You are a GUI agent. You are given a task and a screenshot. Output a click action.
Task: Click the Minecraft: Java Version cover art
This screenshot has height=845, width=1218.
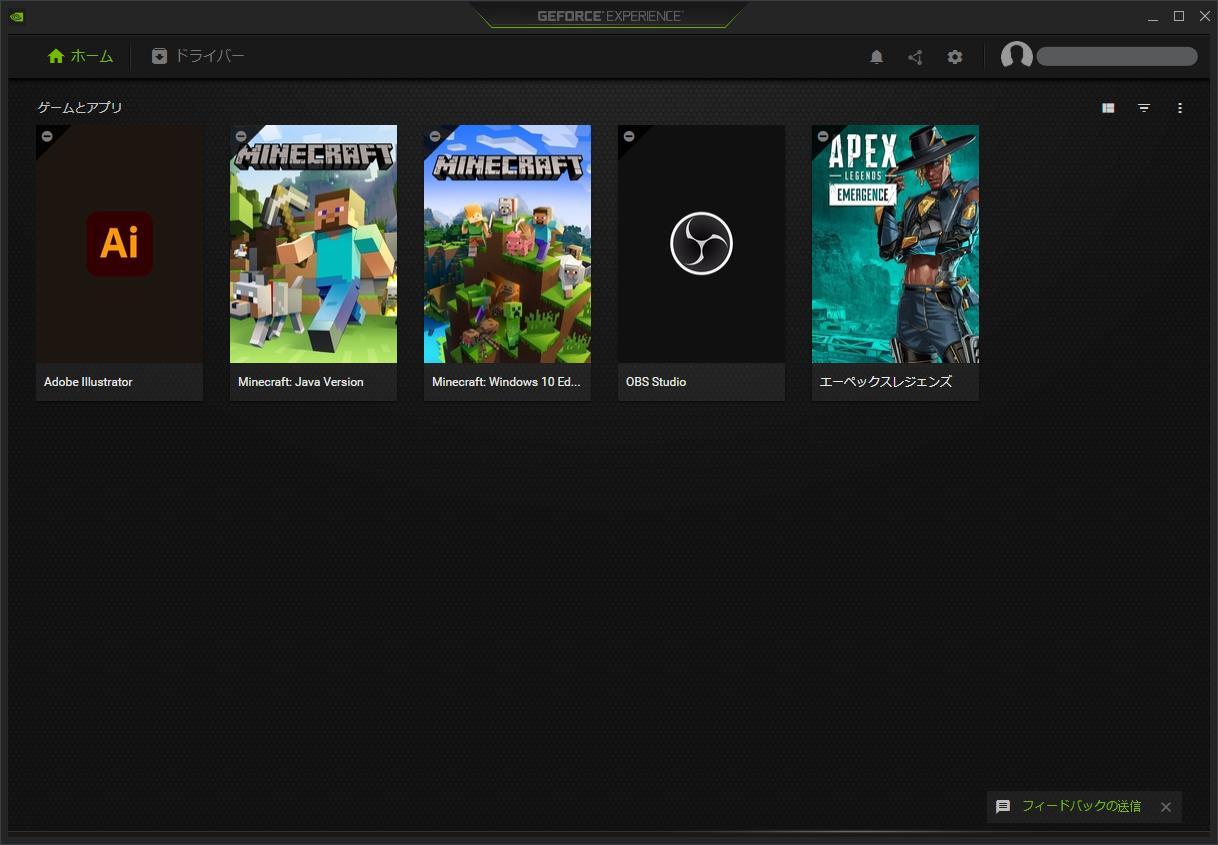point(313,244)
